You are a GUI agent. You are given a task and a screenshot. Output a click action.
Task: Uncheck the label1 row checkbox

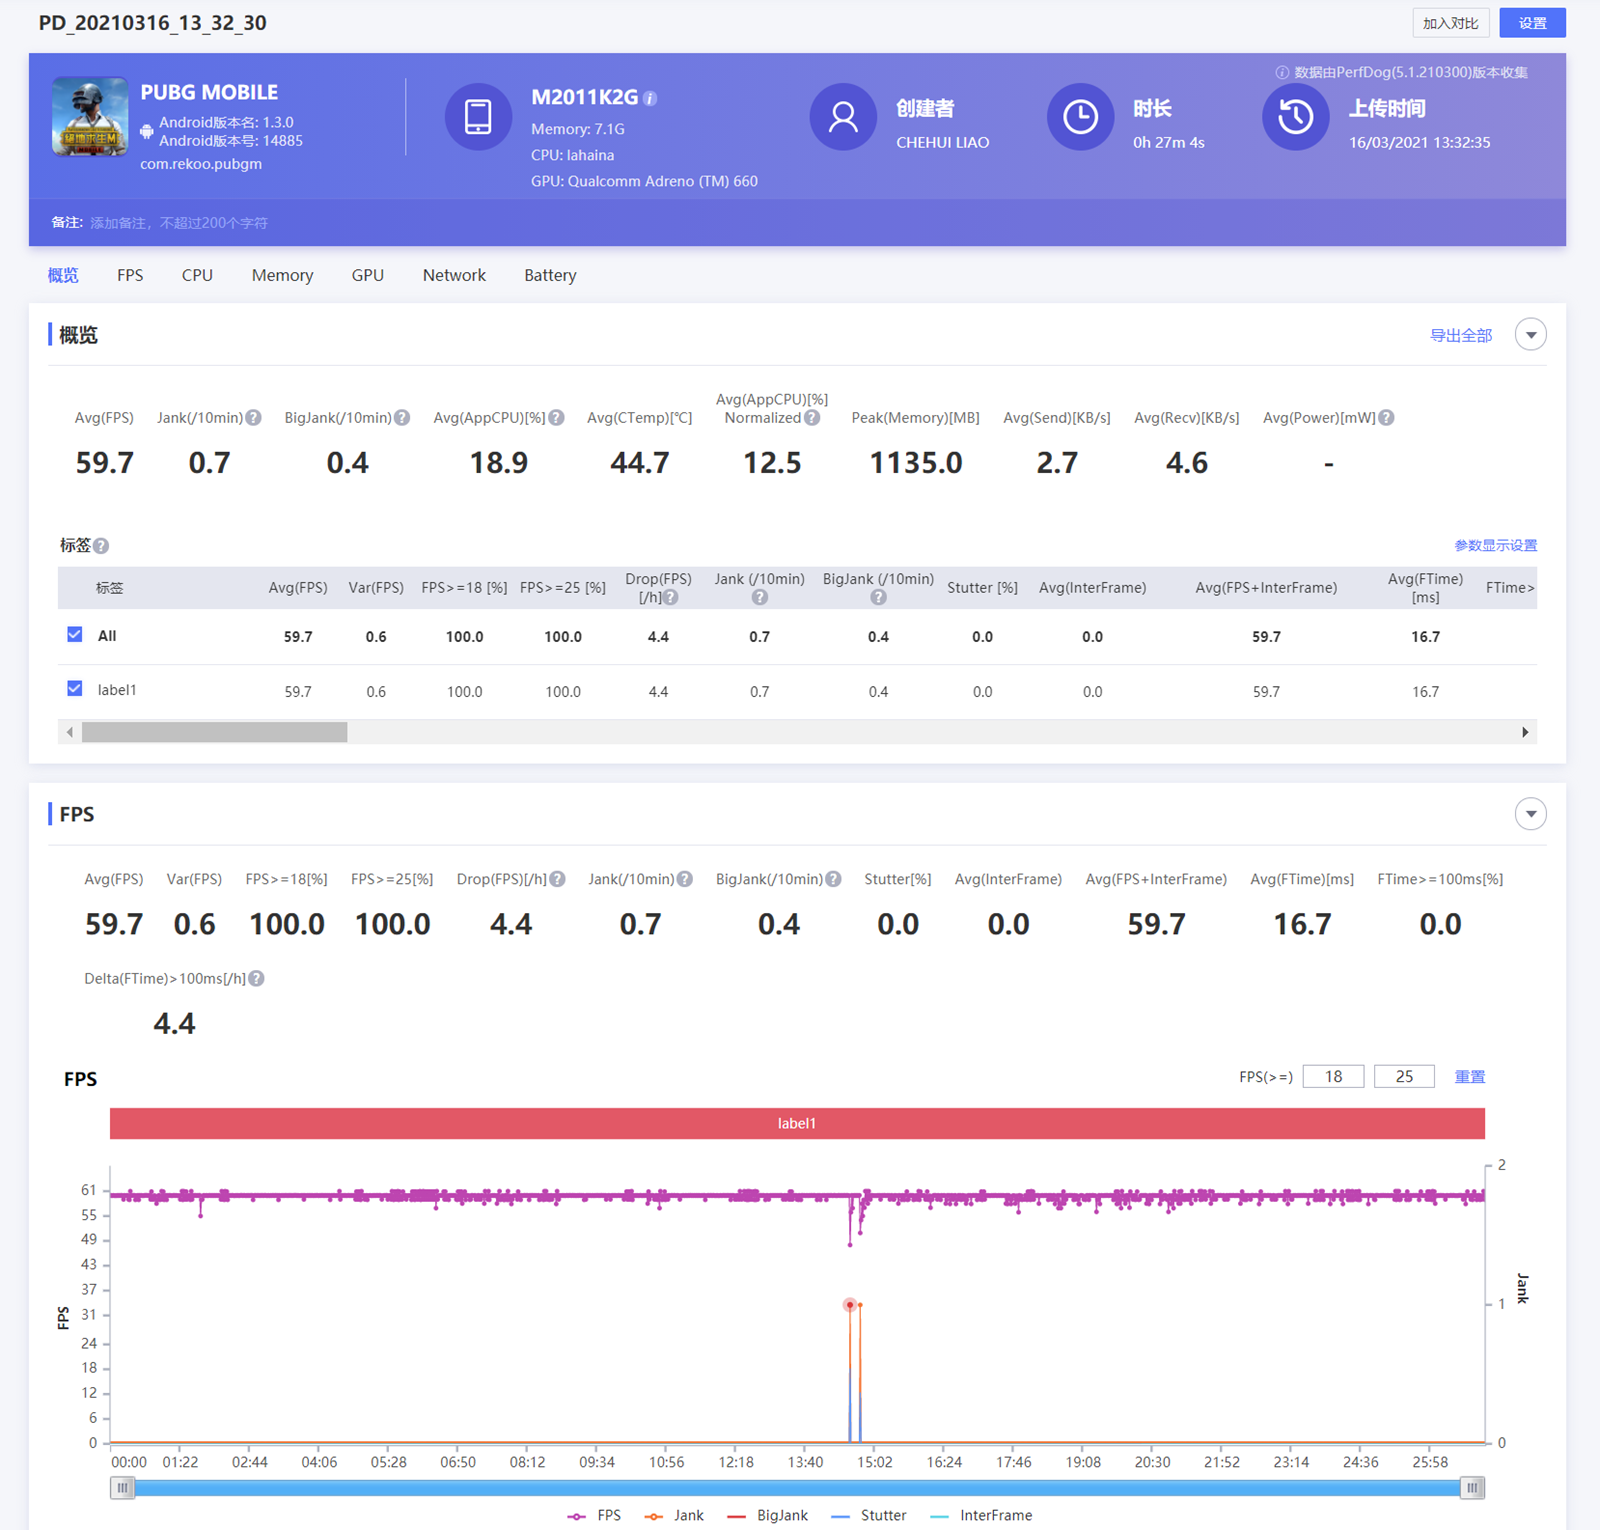click(75, 689)
